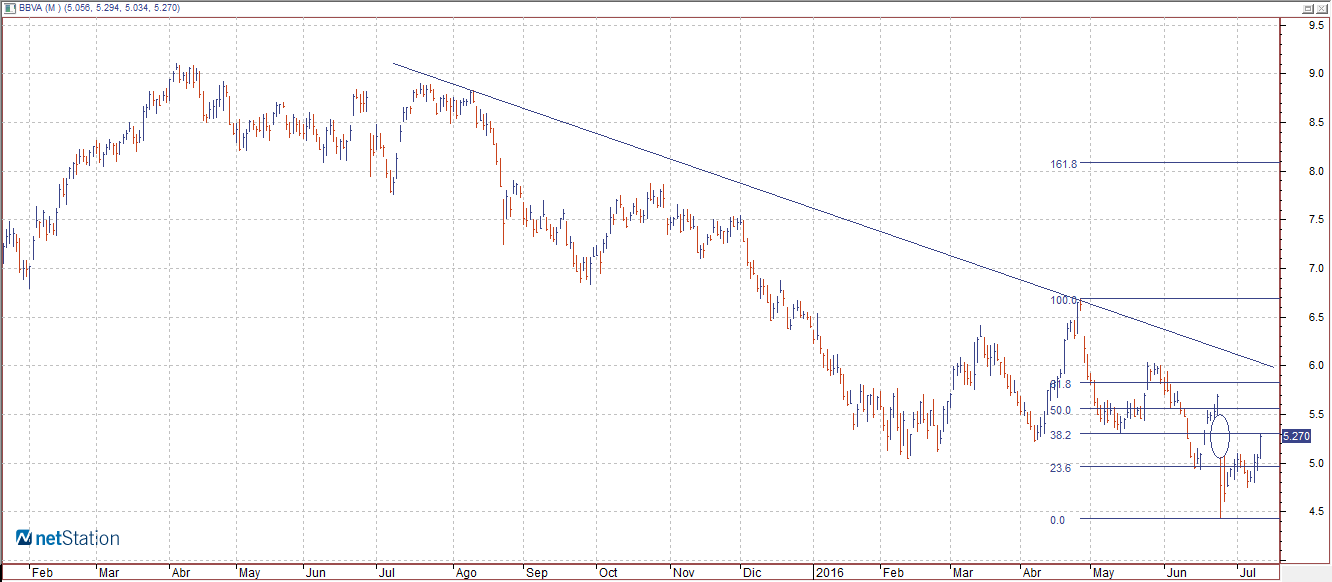
Task: Select the current price tag 5.270
Action: [x=1295, y=436]
